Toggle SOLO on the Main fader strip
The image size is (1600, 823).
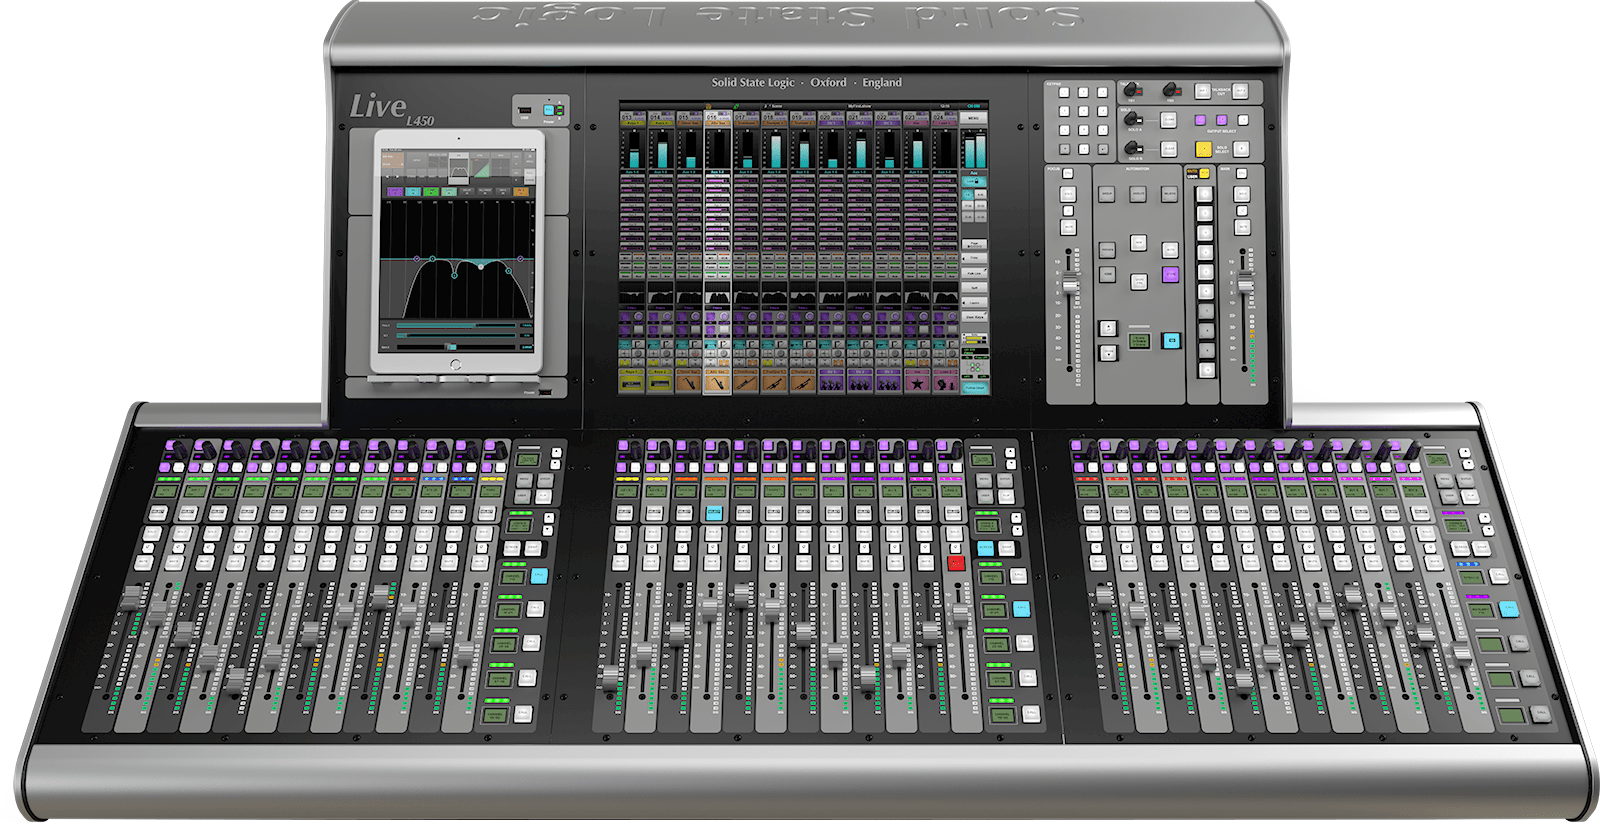1242,194
